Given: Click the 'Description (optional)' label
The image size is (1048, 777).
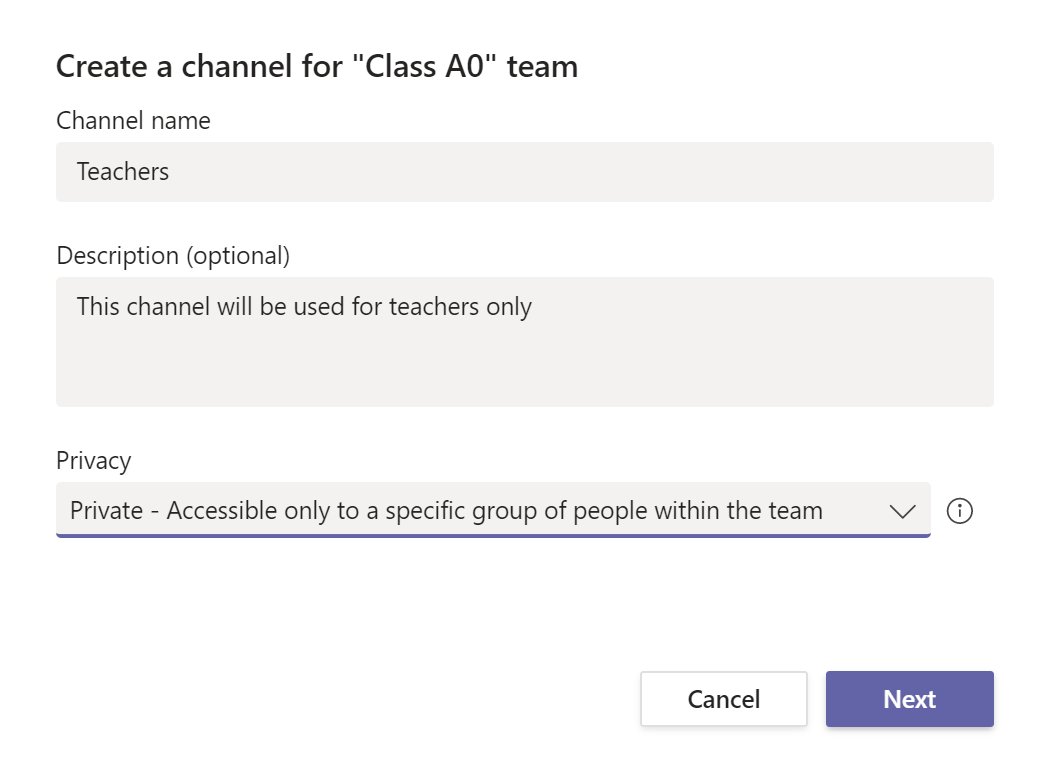Looking at the screenshot, I should pyautogui.click(x=173, y=256).
